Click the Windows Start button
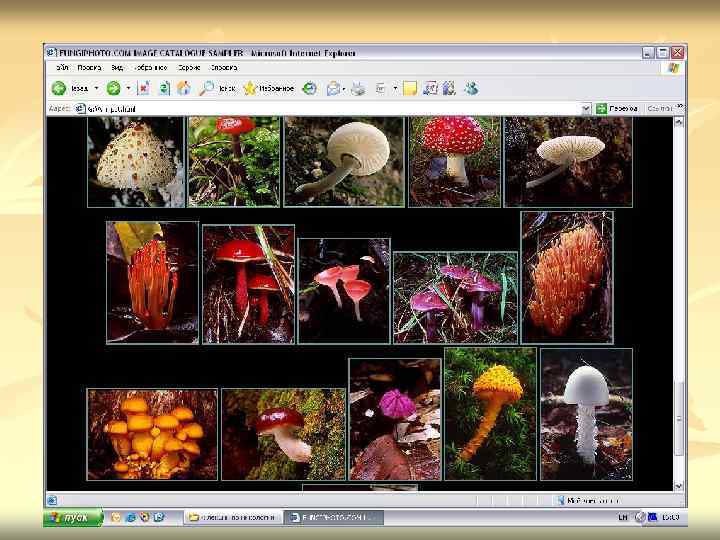 (72, 517)
